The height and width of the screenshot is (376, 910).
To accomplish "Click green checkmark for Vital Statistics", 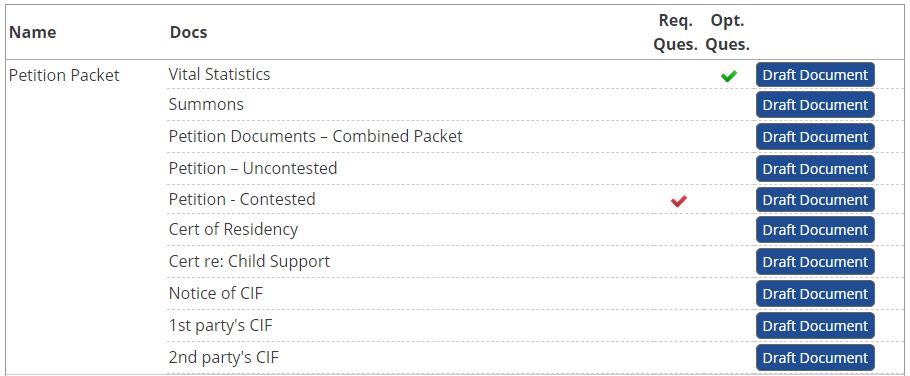I will pyautogui.click(x=728, y=75).
